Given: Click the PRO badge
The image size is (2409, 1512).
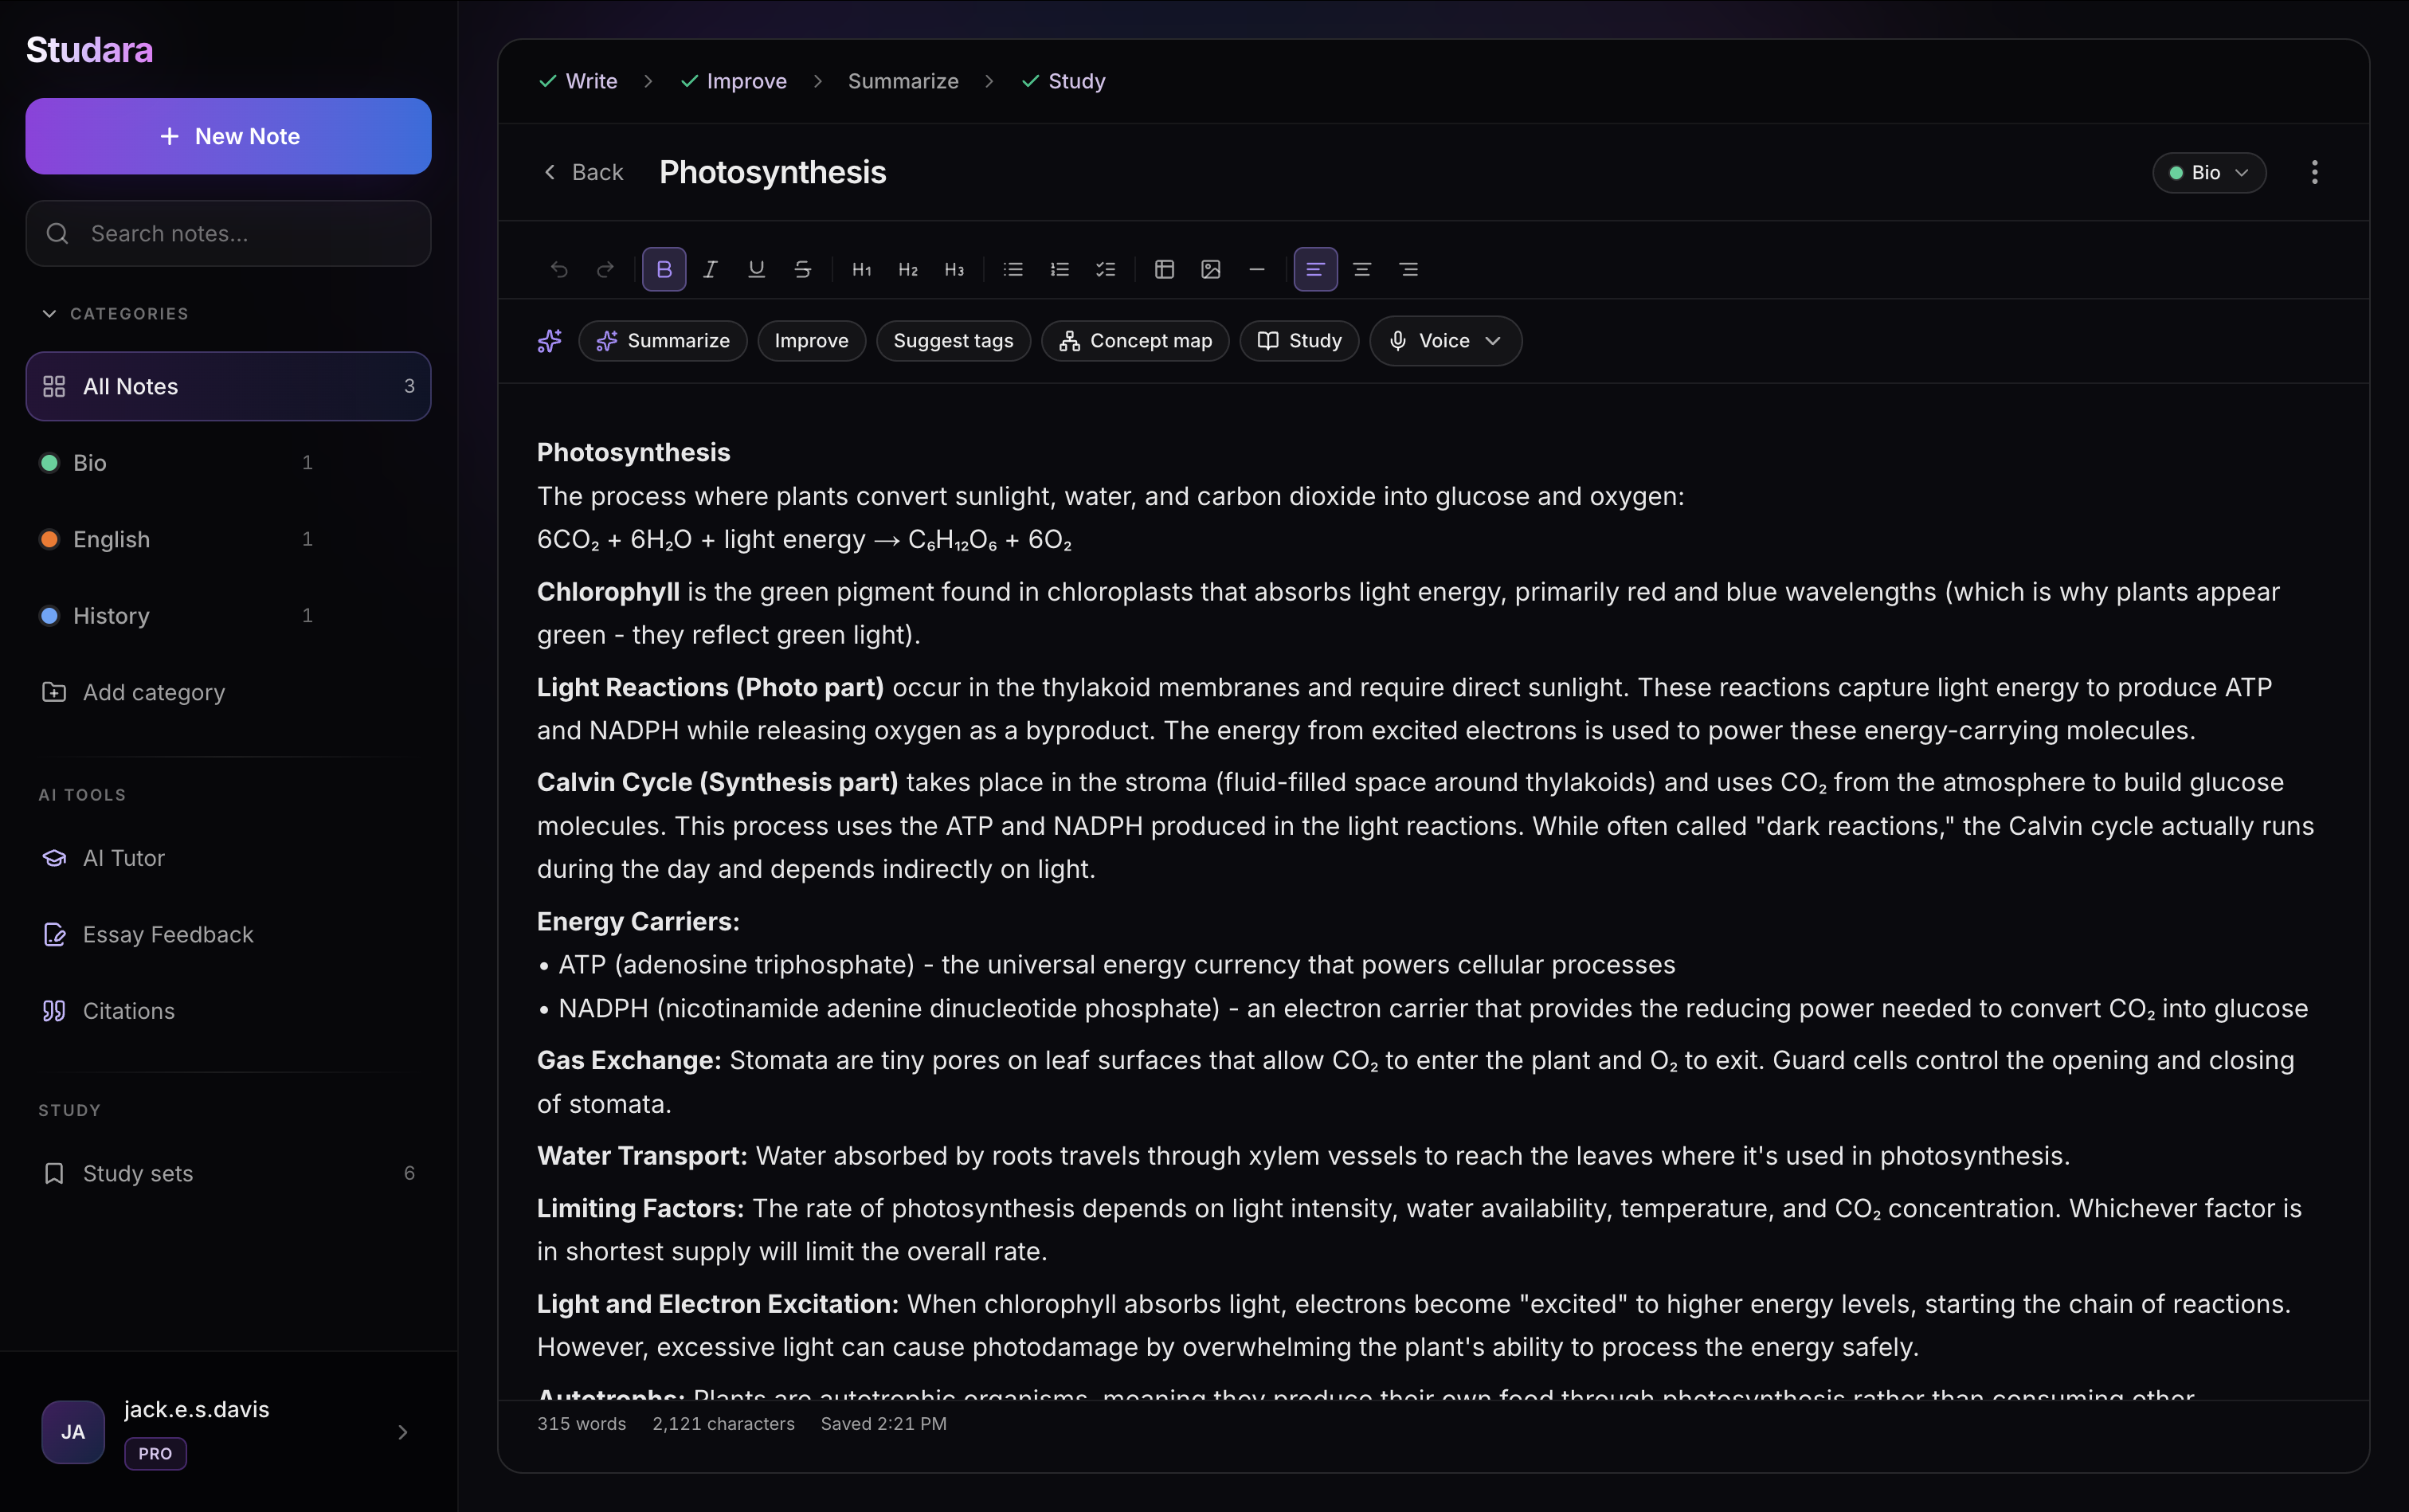Looking at the screenshot, I should click(155, 1453).
